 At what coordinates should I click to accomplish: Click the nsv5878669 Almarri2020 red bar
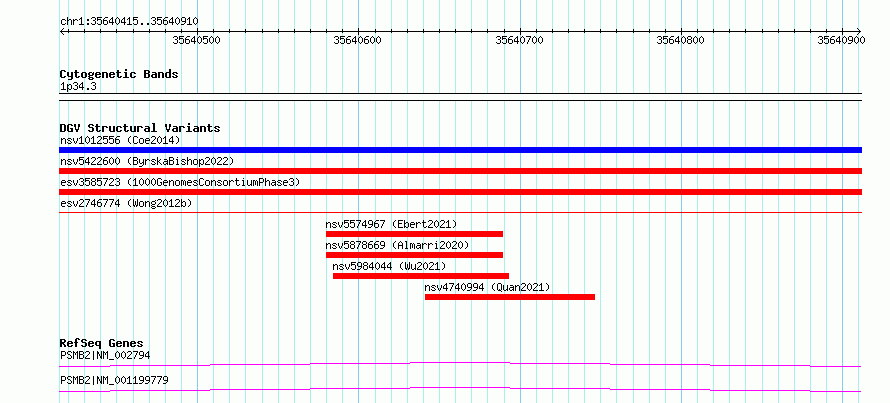(x=414, y=255)
